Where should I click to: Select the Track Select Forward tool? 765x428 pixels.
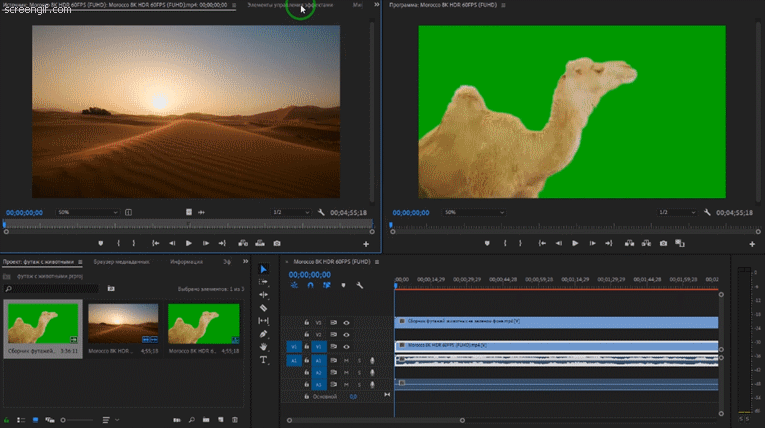pos(263,282)
